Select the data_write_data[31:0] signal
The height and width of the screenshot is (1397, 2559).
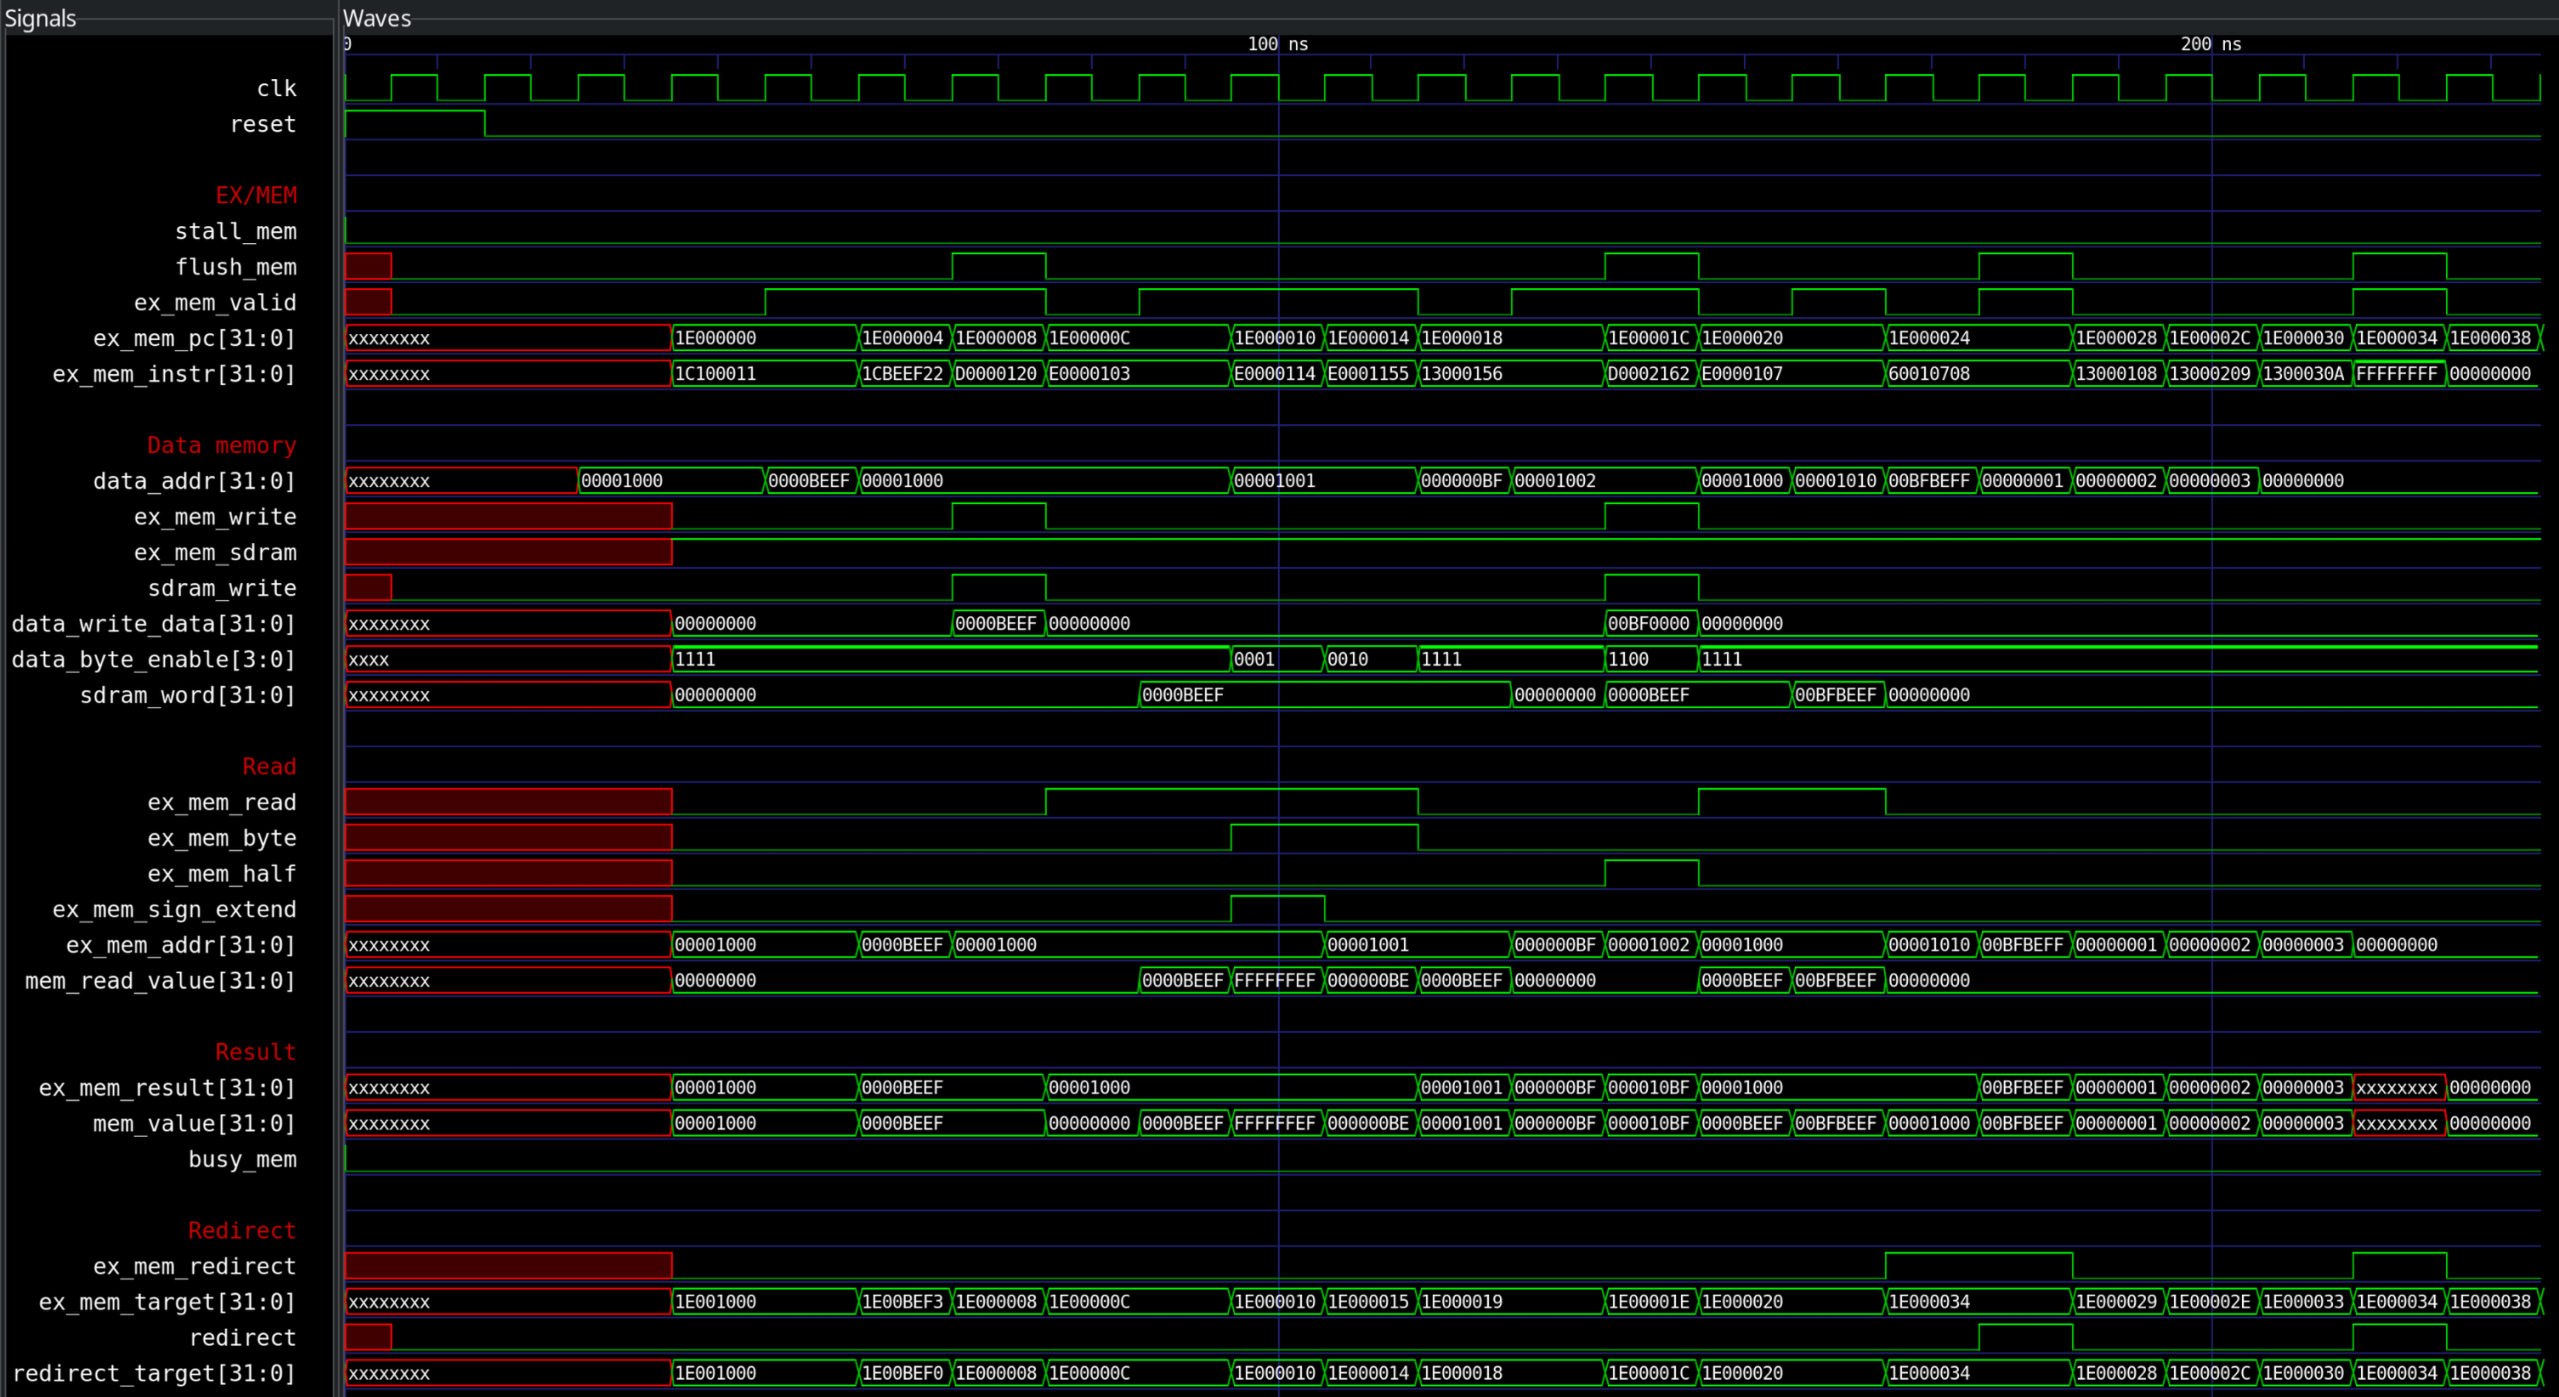154,624
